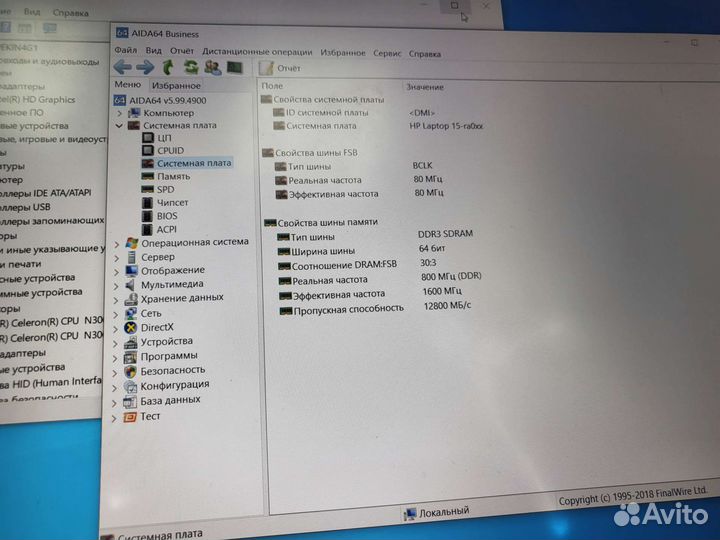The width and height of the screenshot is (720, 540).
Task: Click the Forward arrow in AIDA64 toolbar
Action: click(145, 67)
